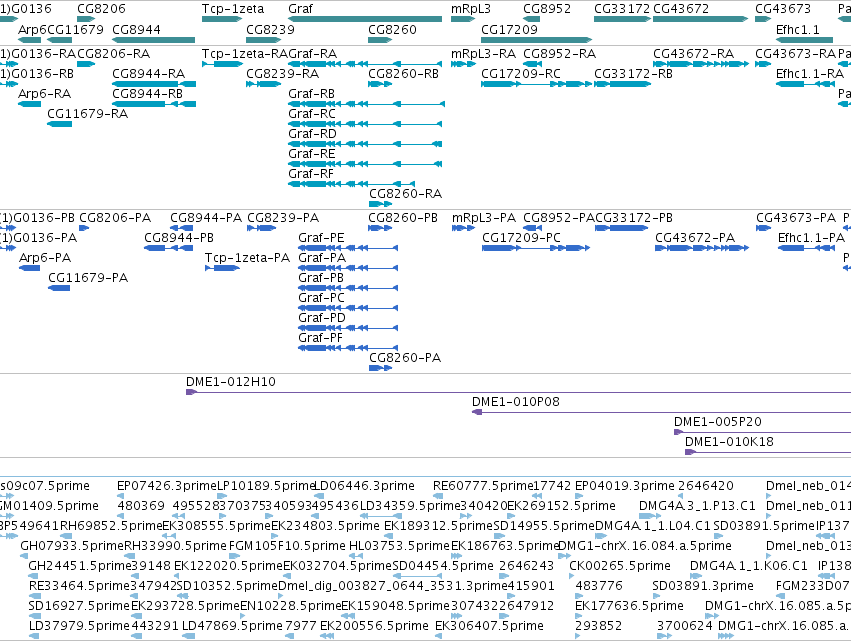Click the CG8944-PA protein label
Viewport: 851px width, 641px height.
(x=206, y=218)
